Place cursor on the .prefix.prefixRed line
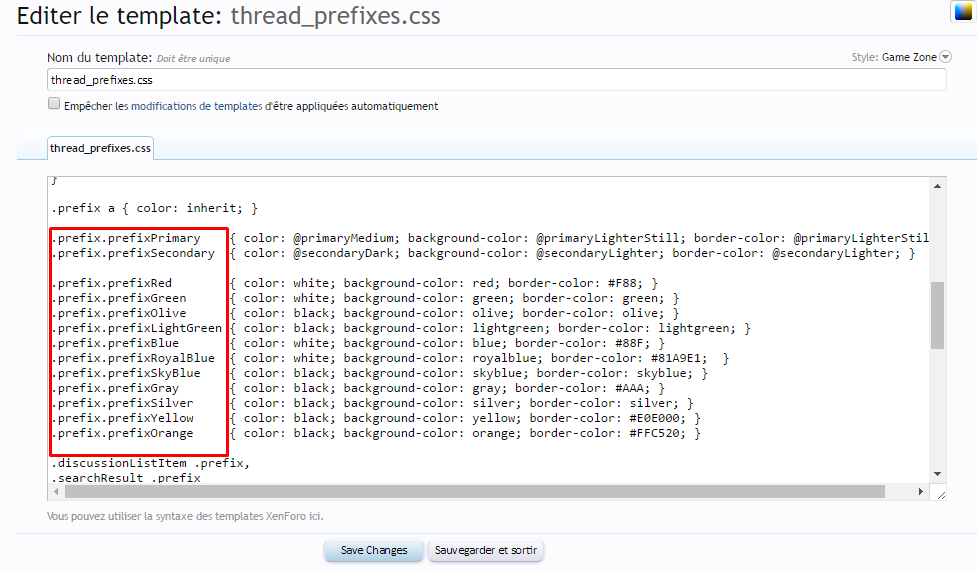977x570 pixels. click(400, 283)
